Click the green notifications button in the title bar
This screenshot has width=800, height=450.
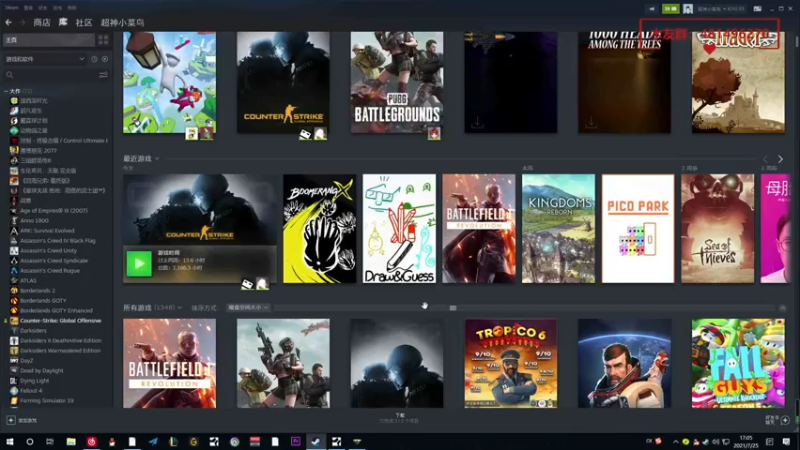click(670, 9)
